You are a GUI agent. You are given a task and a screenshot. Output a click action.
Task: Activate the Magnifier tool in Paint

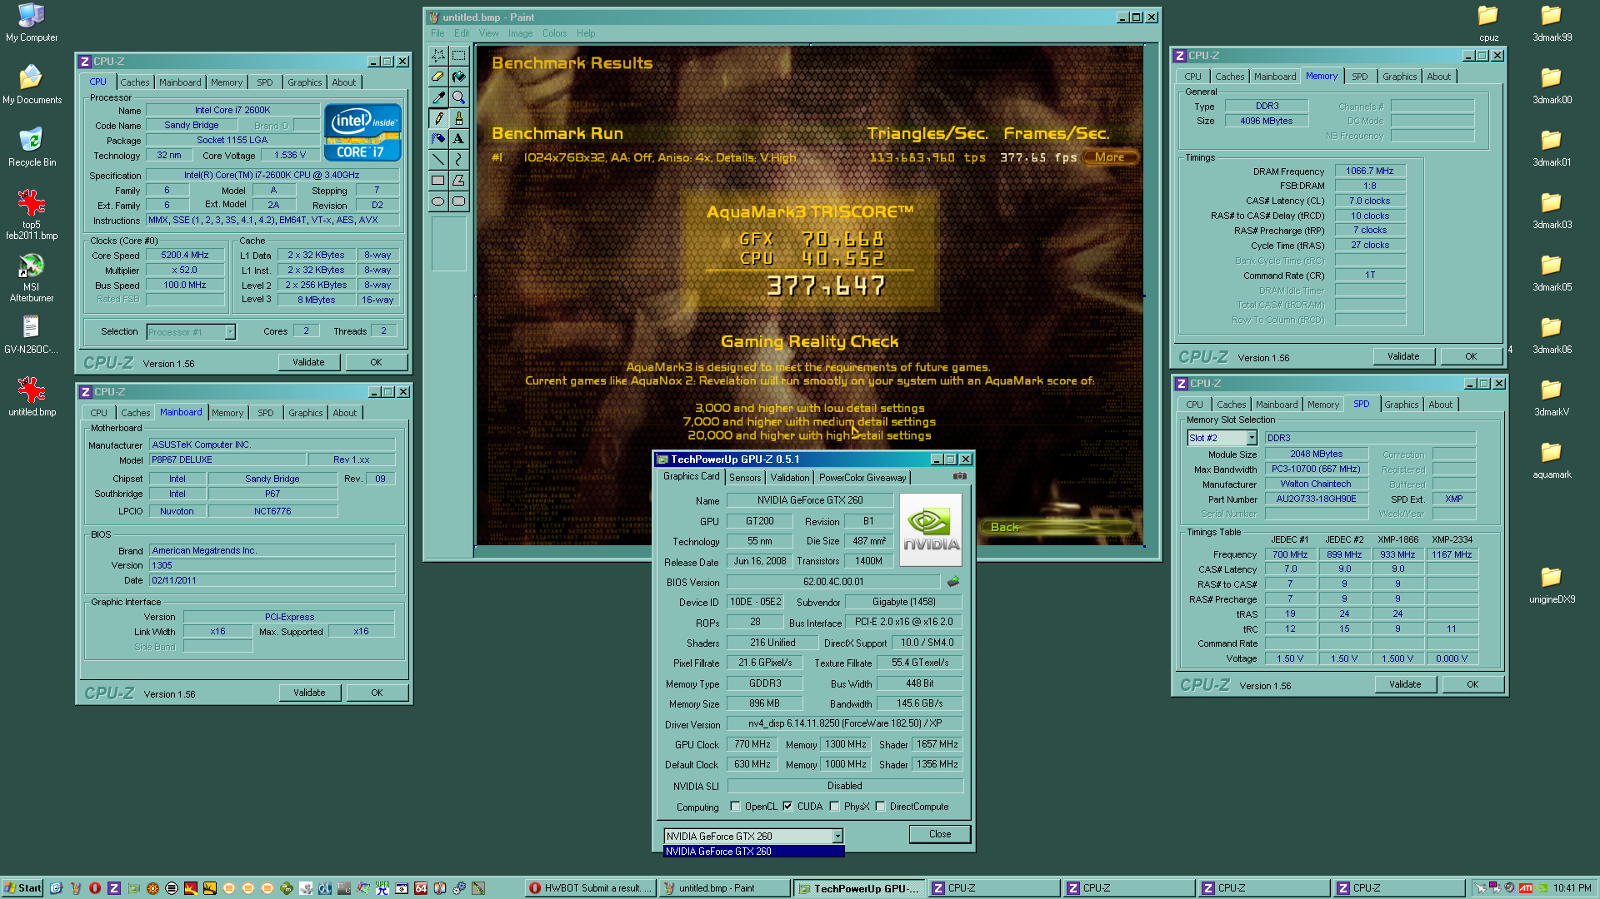(x=458, y=98)
